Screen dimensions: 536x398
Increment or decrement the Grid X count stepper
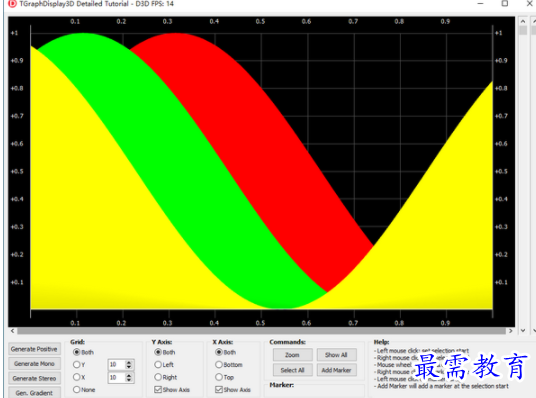click(129, 377)
